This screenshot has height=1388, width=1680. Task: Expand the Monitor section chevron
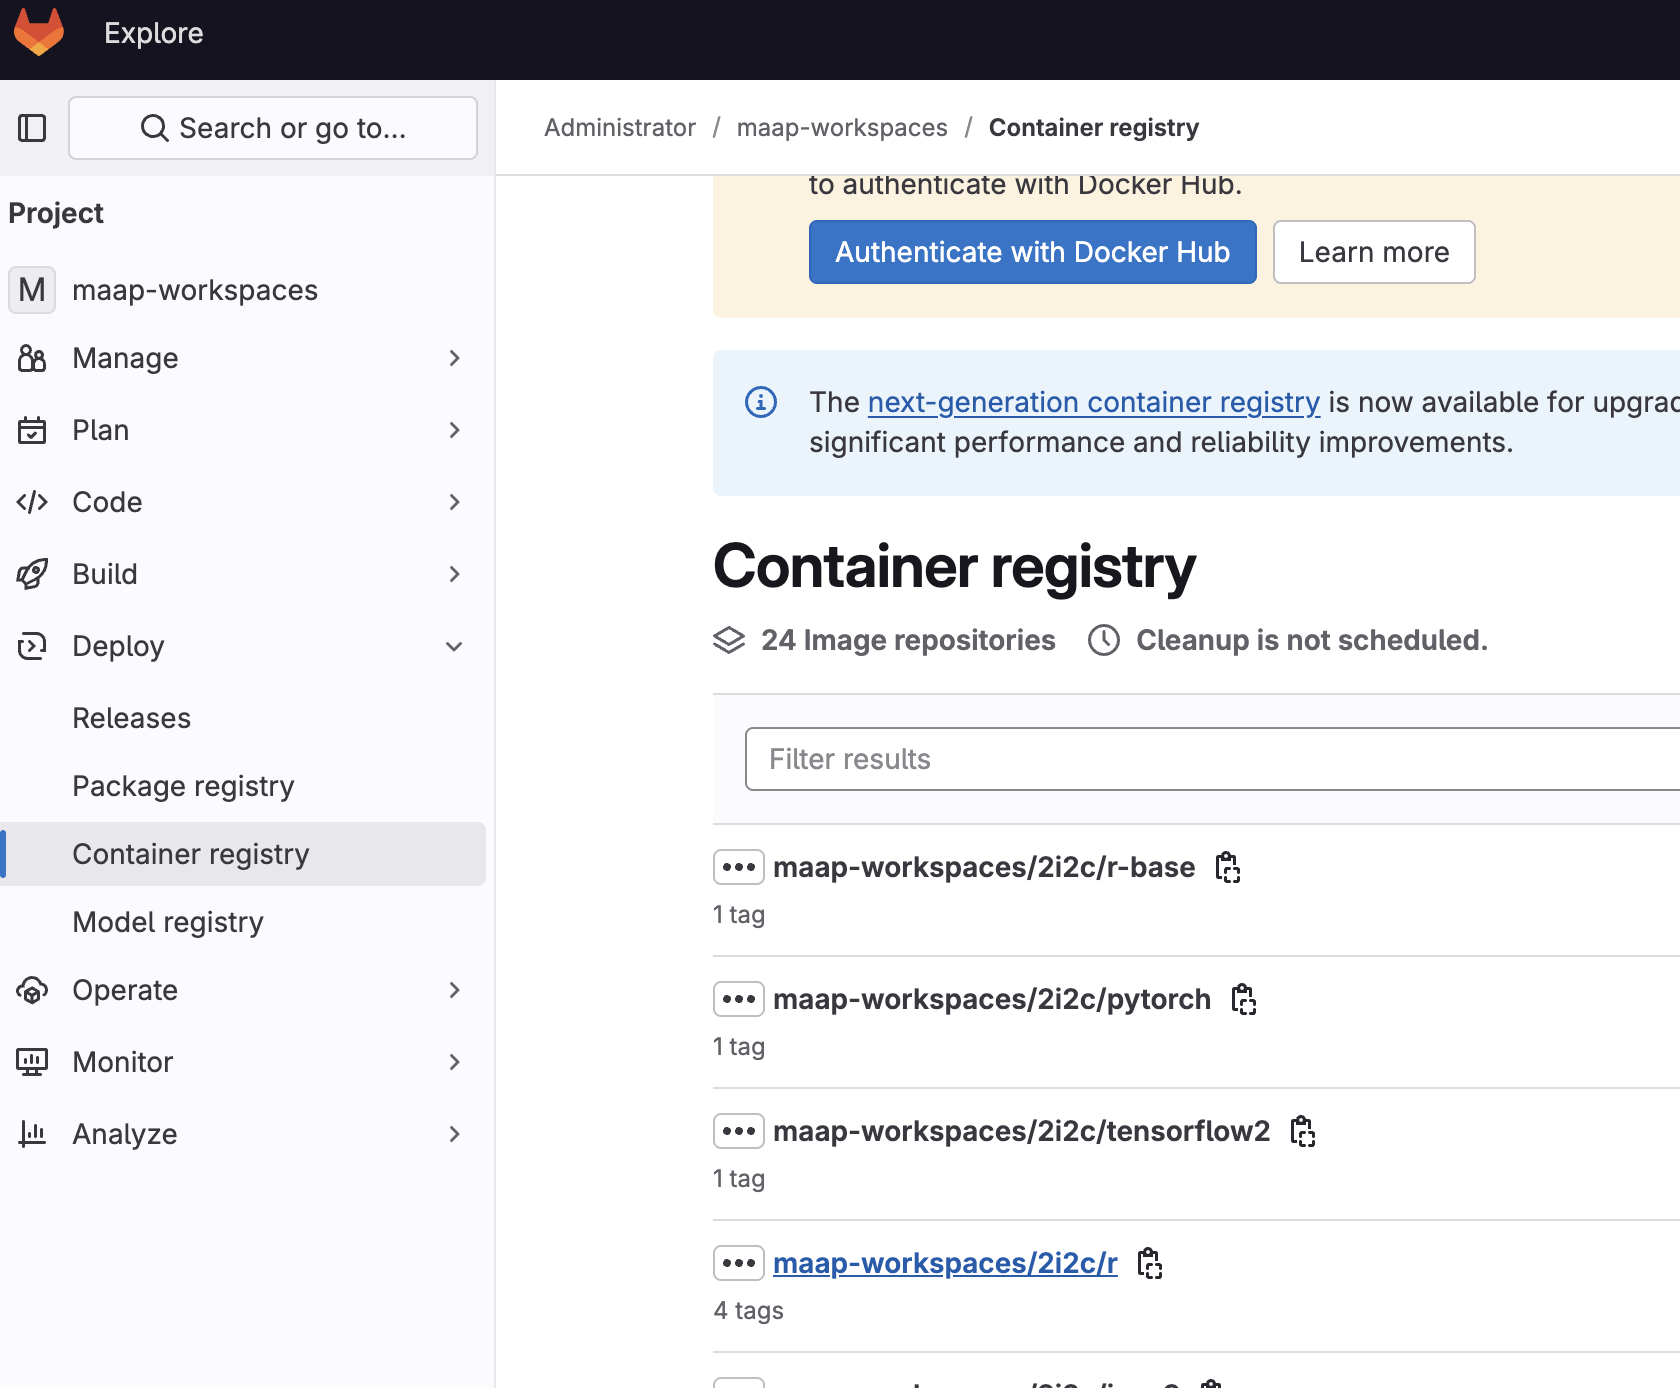(x=454, y=1062)
